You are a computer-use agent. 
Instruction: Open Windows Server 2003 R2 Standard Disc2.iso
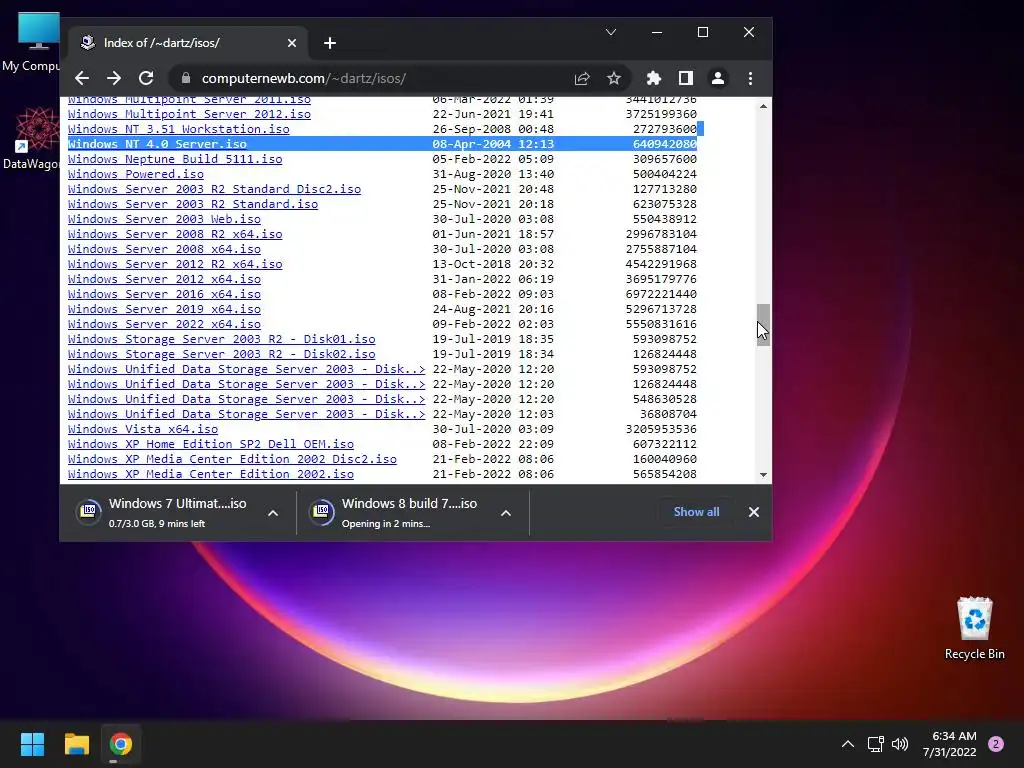coord(214,189)
